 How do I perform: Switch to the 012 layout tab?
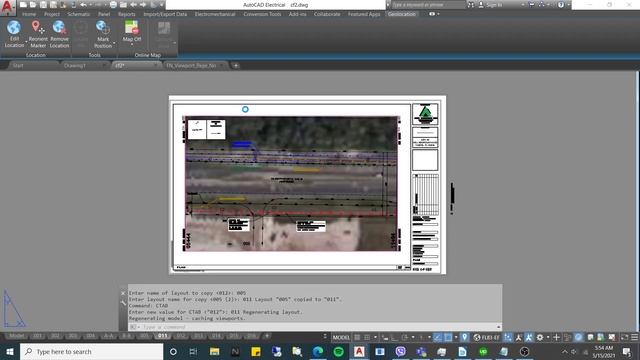(x=180, y=336)
